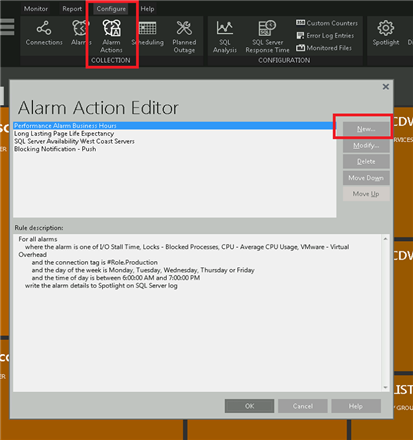Image resolution: width=413 pixels, height=440 pixels.
Task: Click the Modify... button
Action: coord(366,145)
